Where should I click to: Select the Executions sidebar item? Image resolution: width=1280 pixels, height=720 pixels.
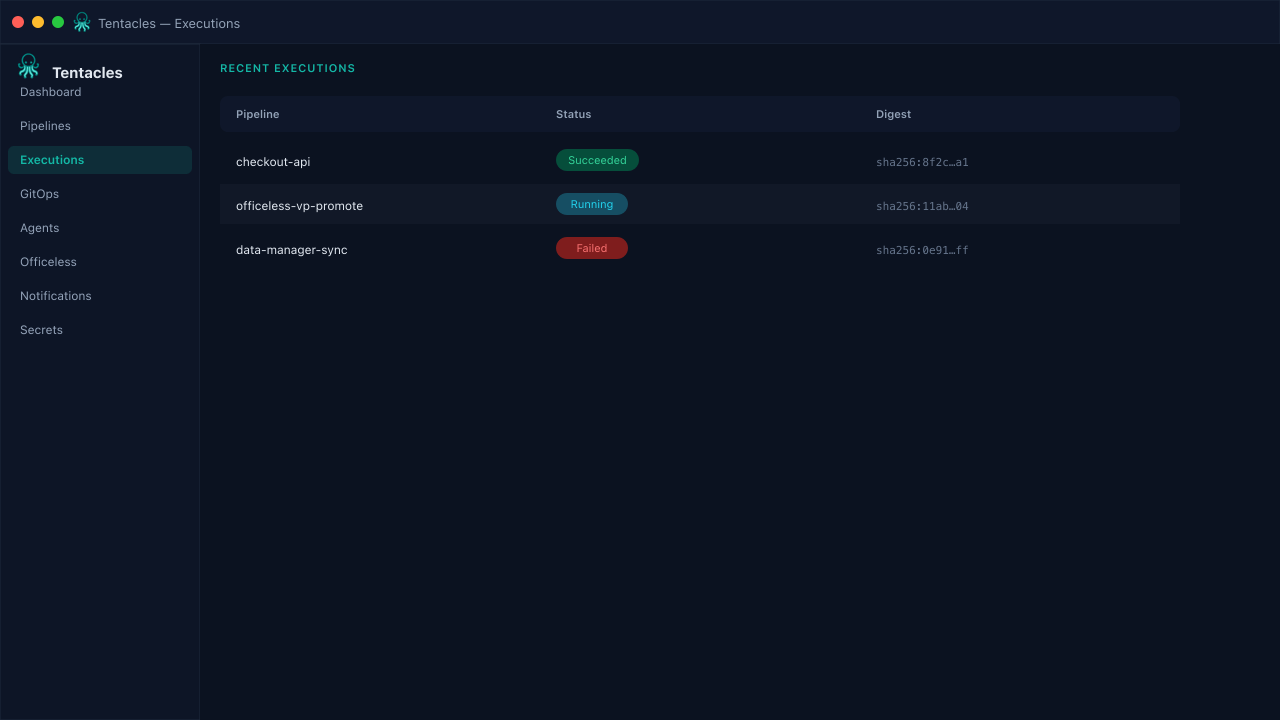coord(100,160)
